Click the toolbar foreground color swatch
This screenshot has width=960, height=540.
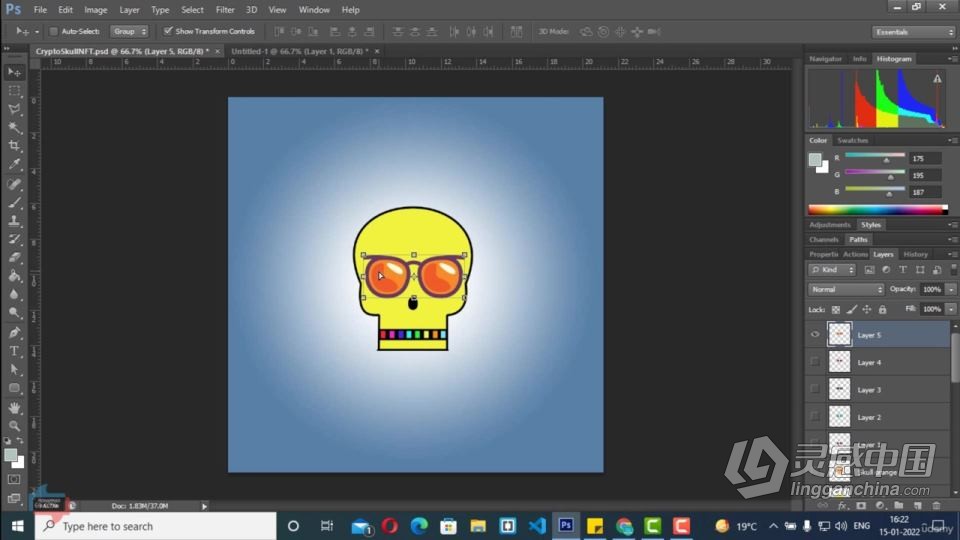pyautogui.click(x=10, y=455)
